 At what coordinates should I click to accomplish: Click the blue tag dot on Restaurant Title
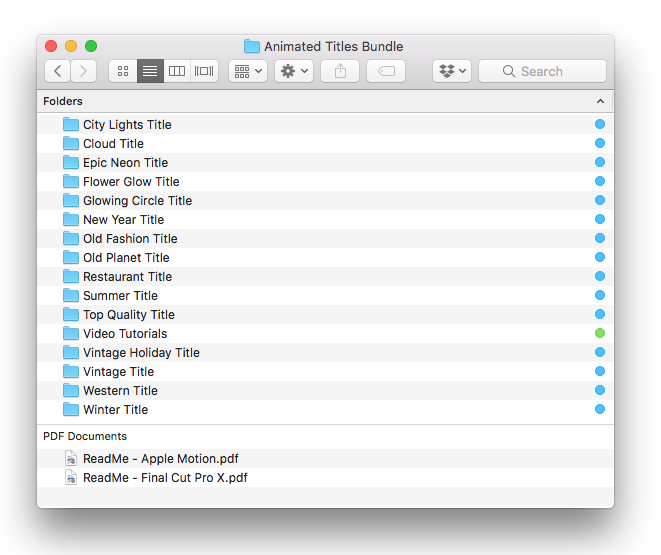pyautogui.click(x=600, y=276)
